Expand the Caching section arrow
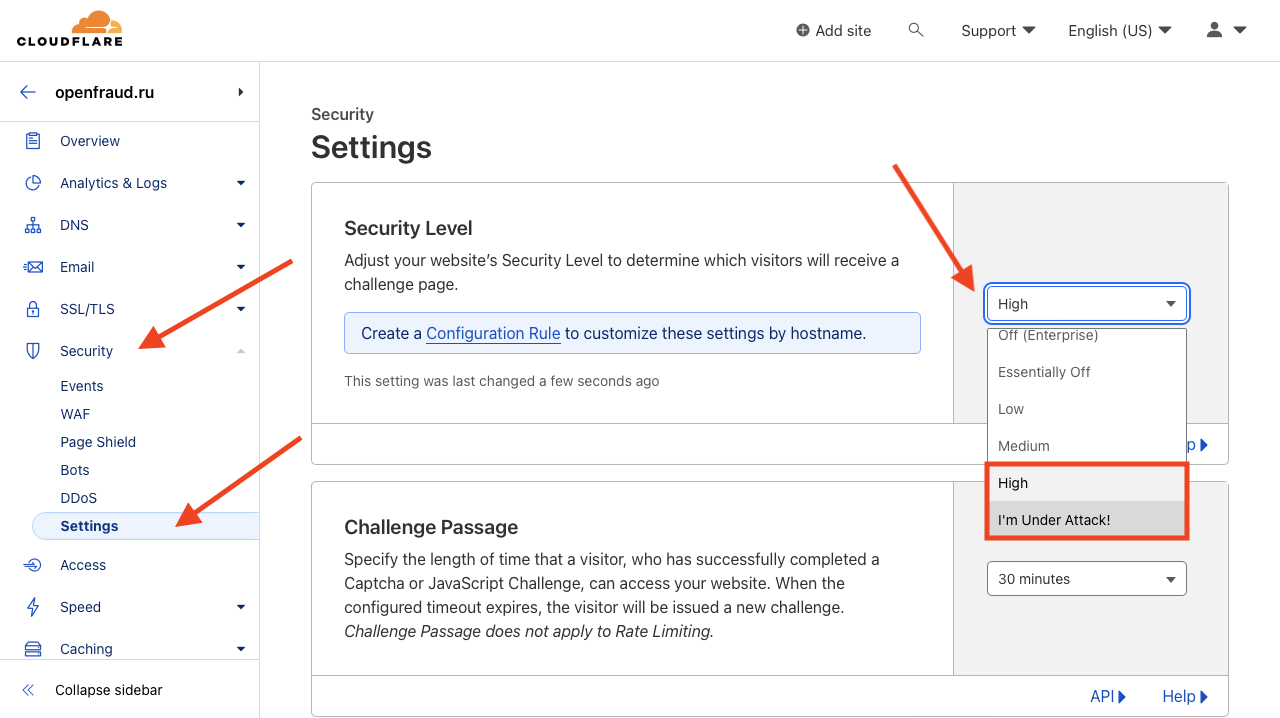 click(241, 649)
